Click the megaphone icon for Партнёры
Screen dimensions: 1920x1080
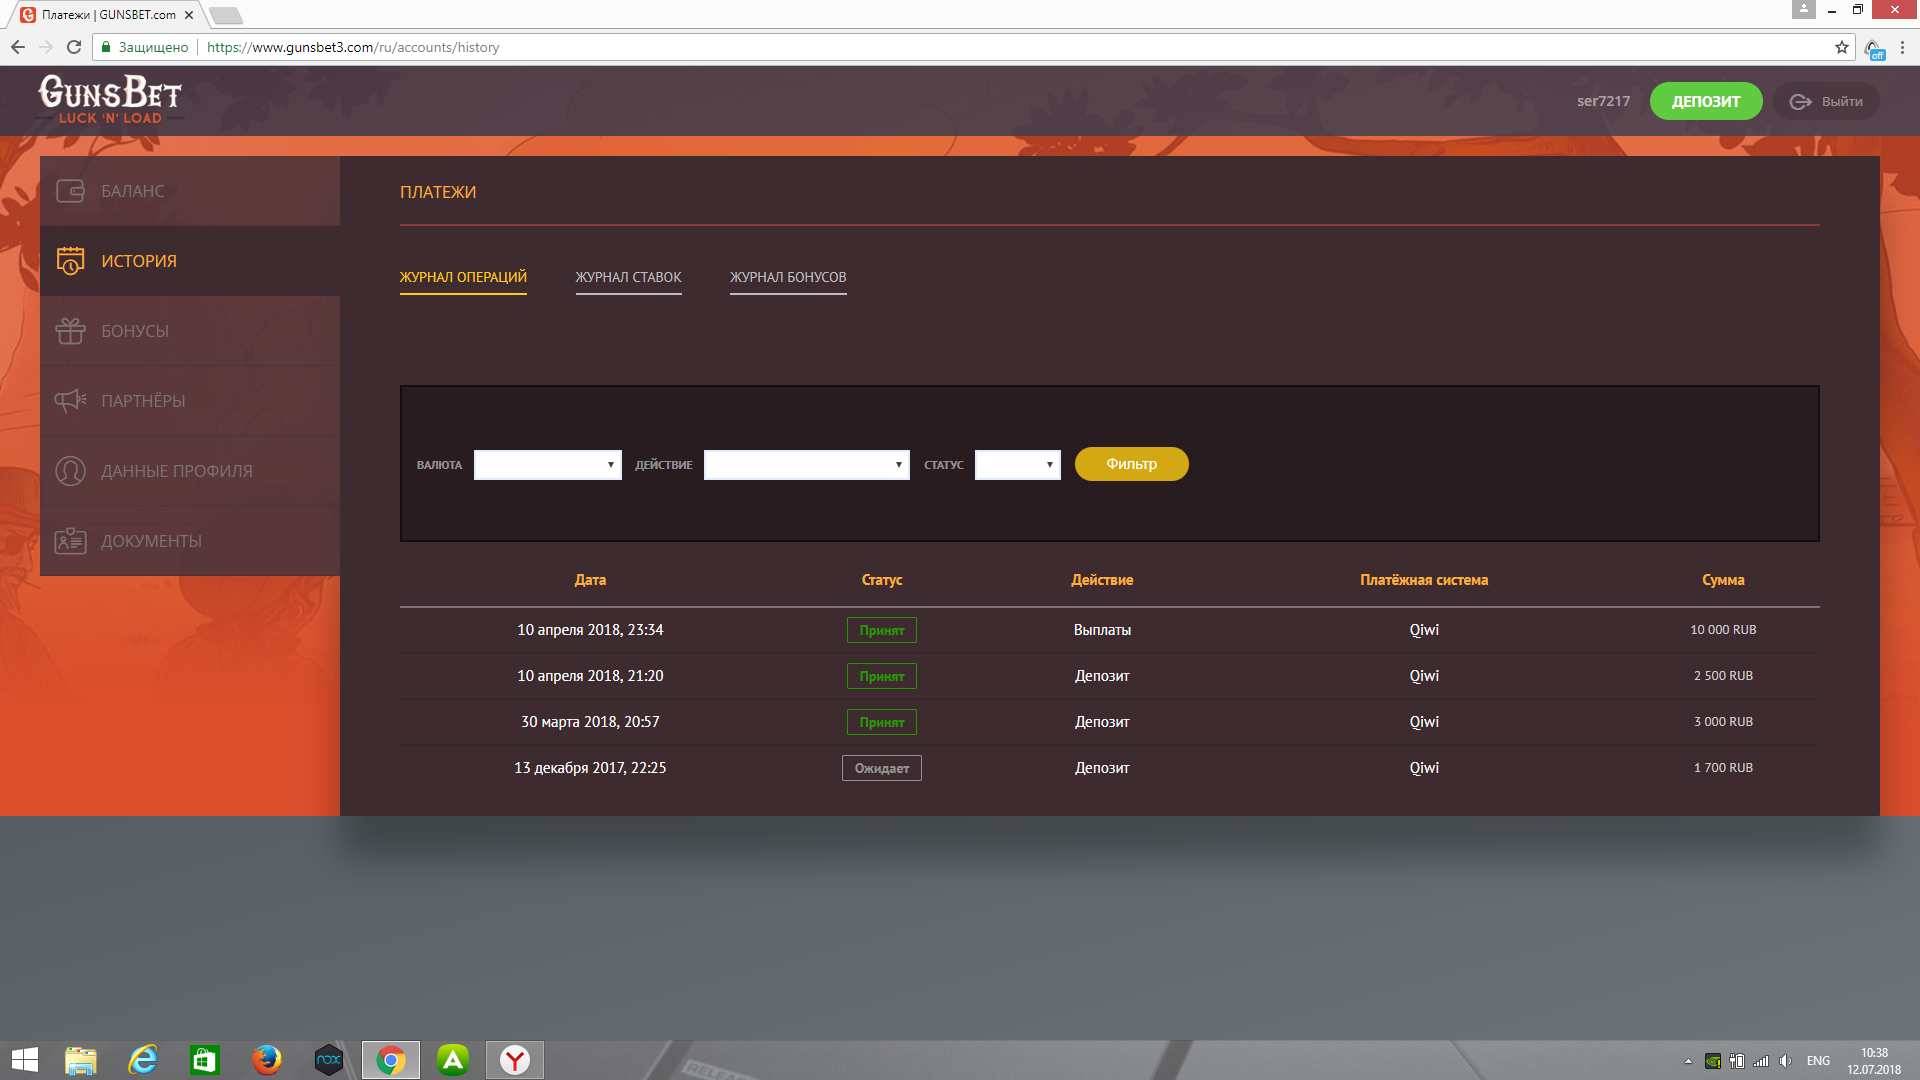pos(70,401)
